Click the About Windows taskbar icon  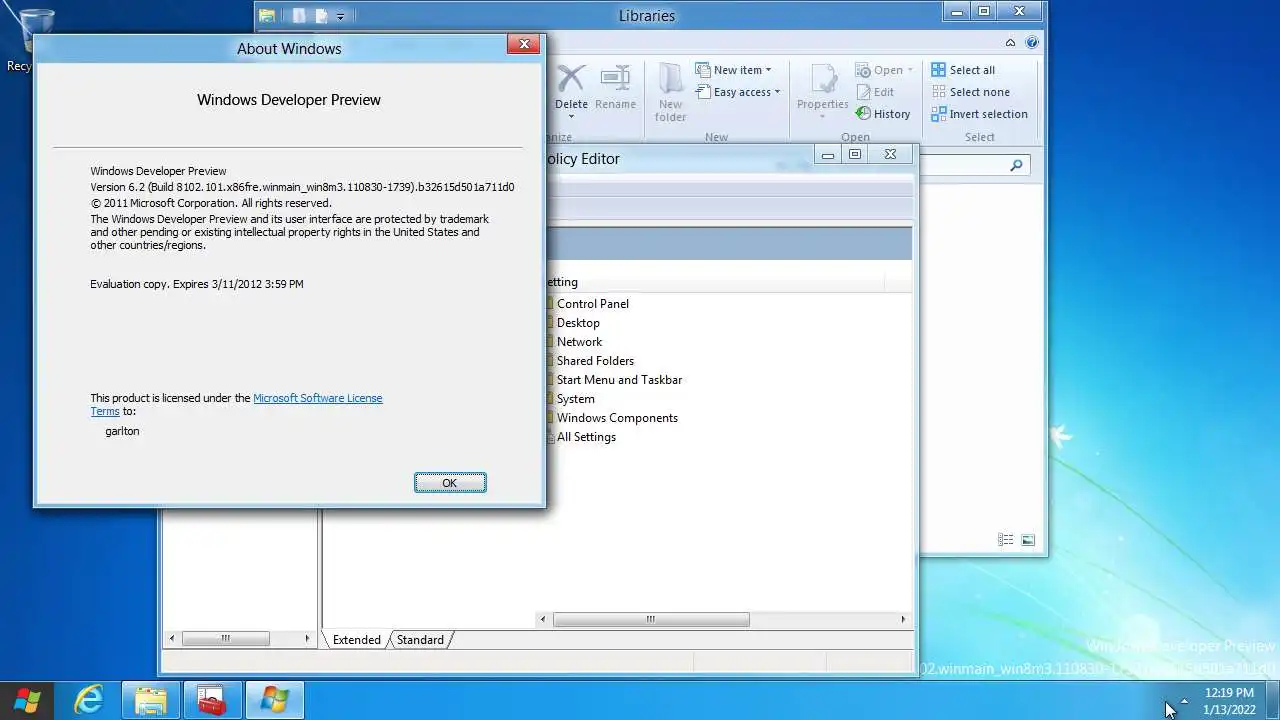pos(274,700)
